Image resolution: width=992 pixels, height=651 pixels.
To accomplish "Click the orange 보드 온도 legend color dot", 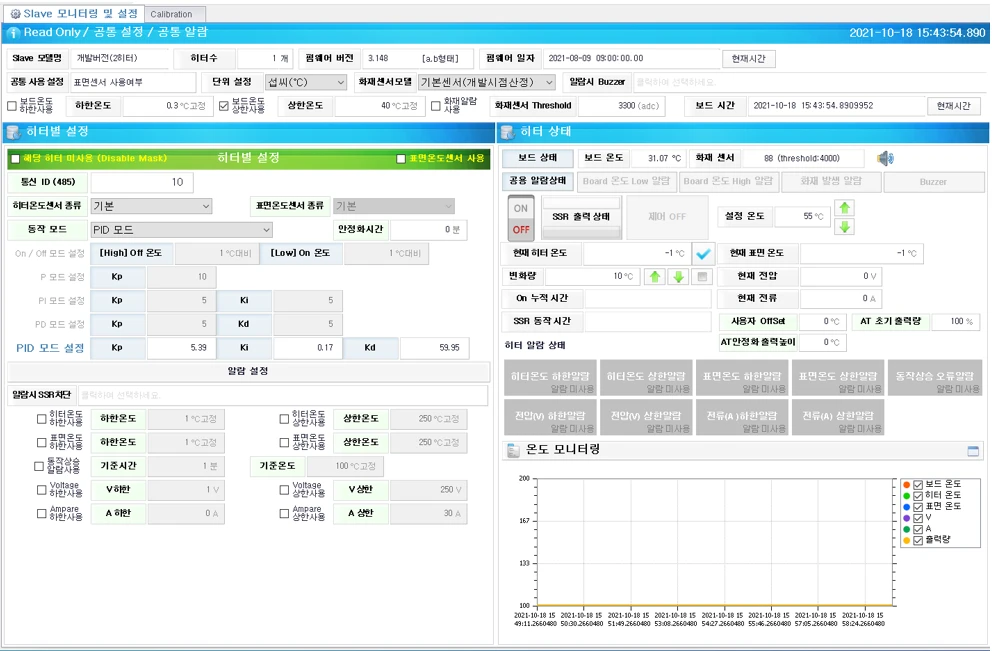I will click(907, 485).
